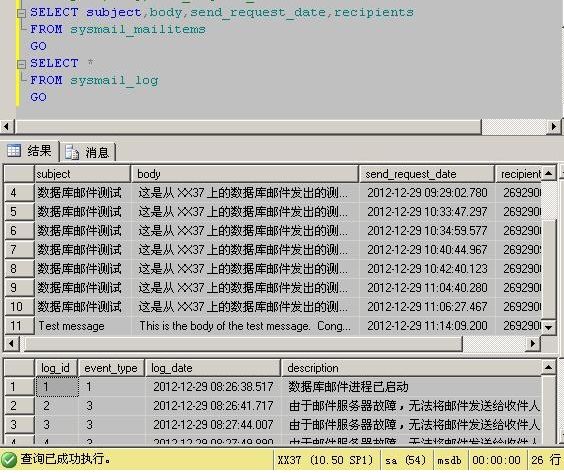Collapse the first SELECT statement block
This screenshot has height=473, width=564.
(x=22, y=13)
